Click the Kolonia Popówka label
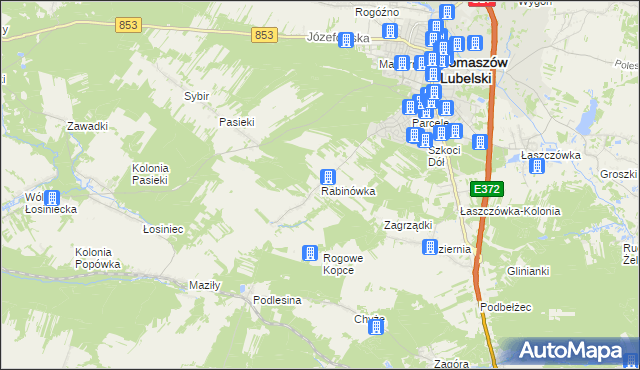This screenshot has height=370, width=640. click(98, 258)
